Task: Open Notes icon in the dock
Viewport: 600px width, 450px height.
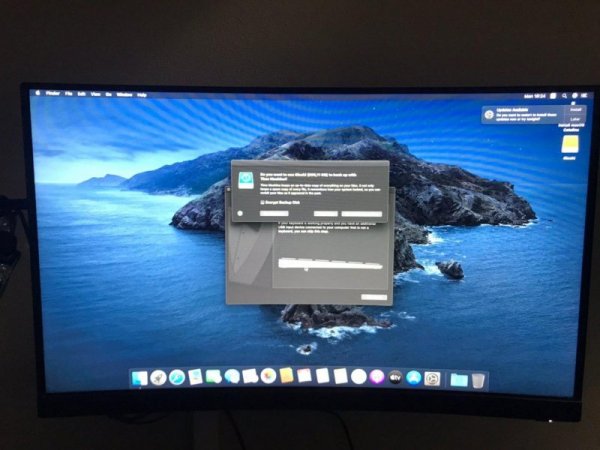Action: (x=340, y=376)
